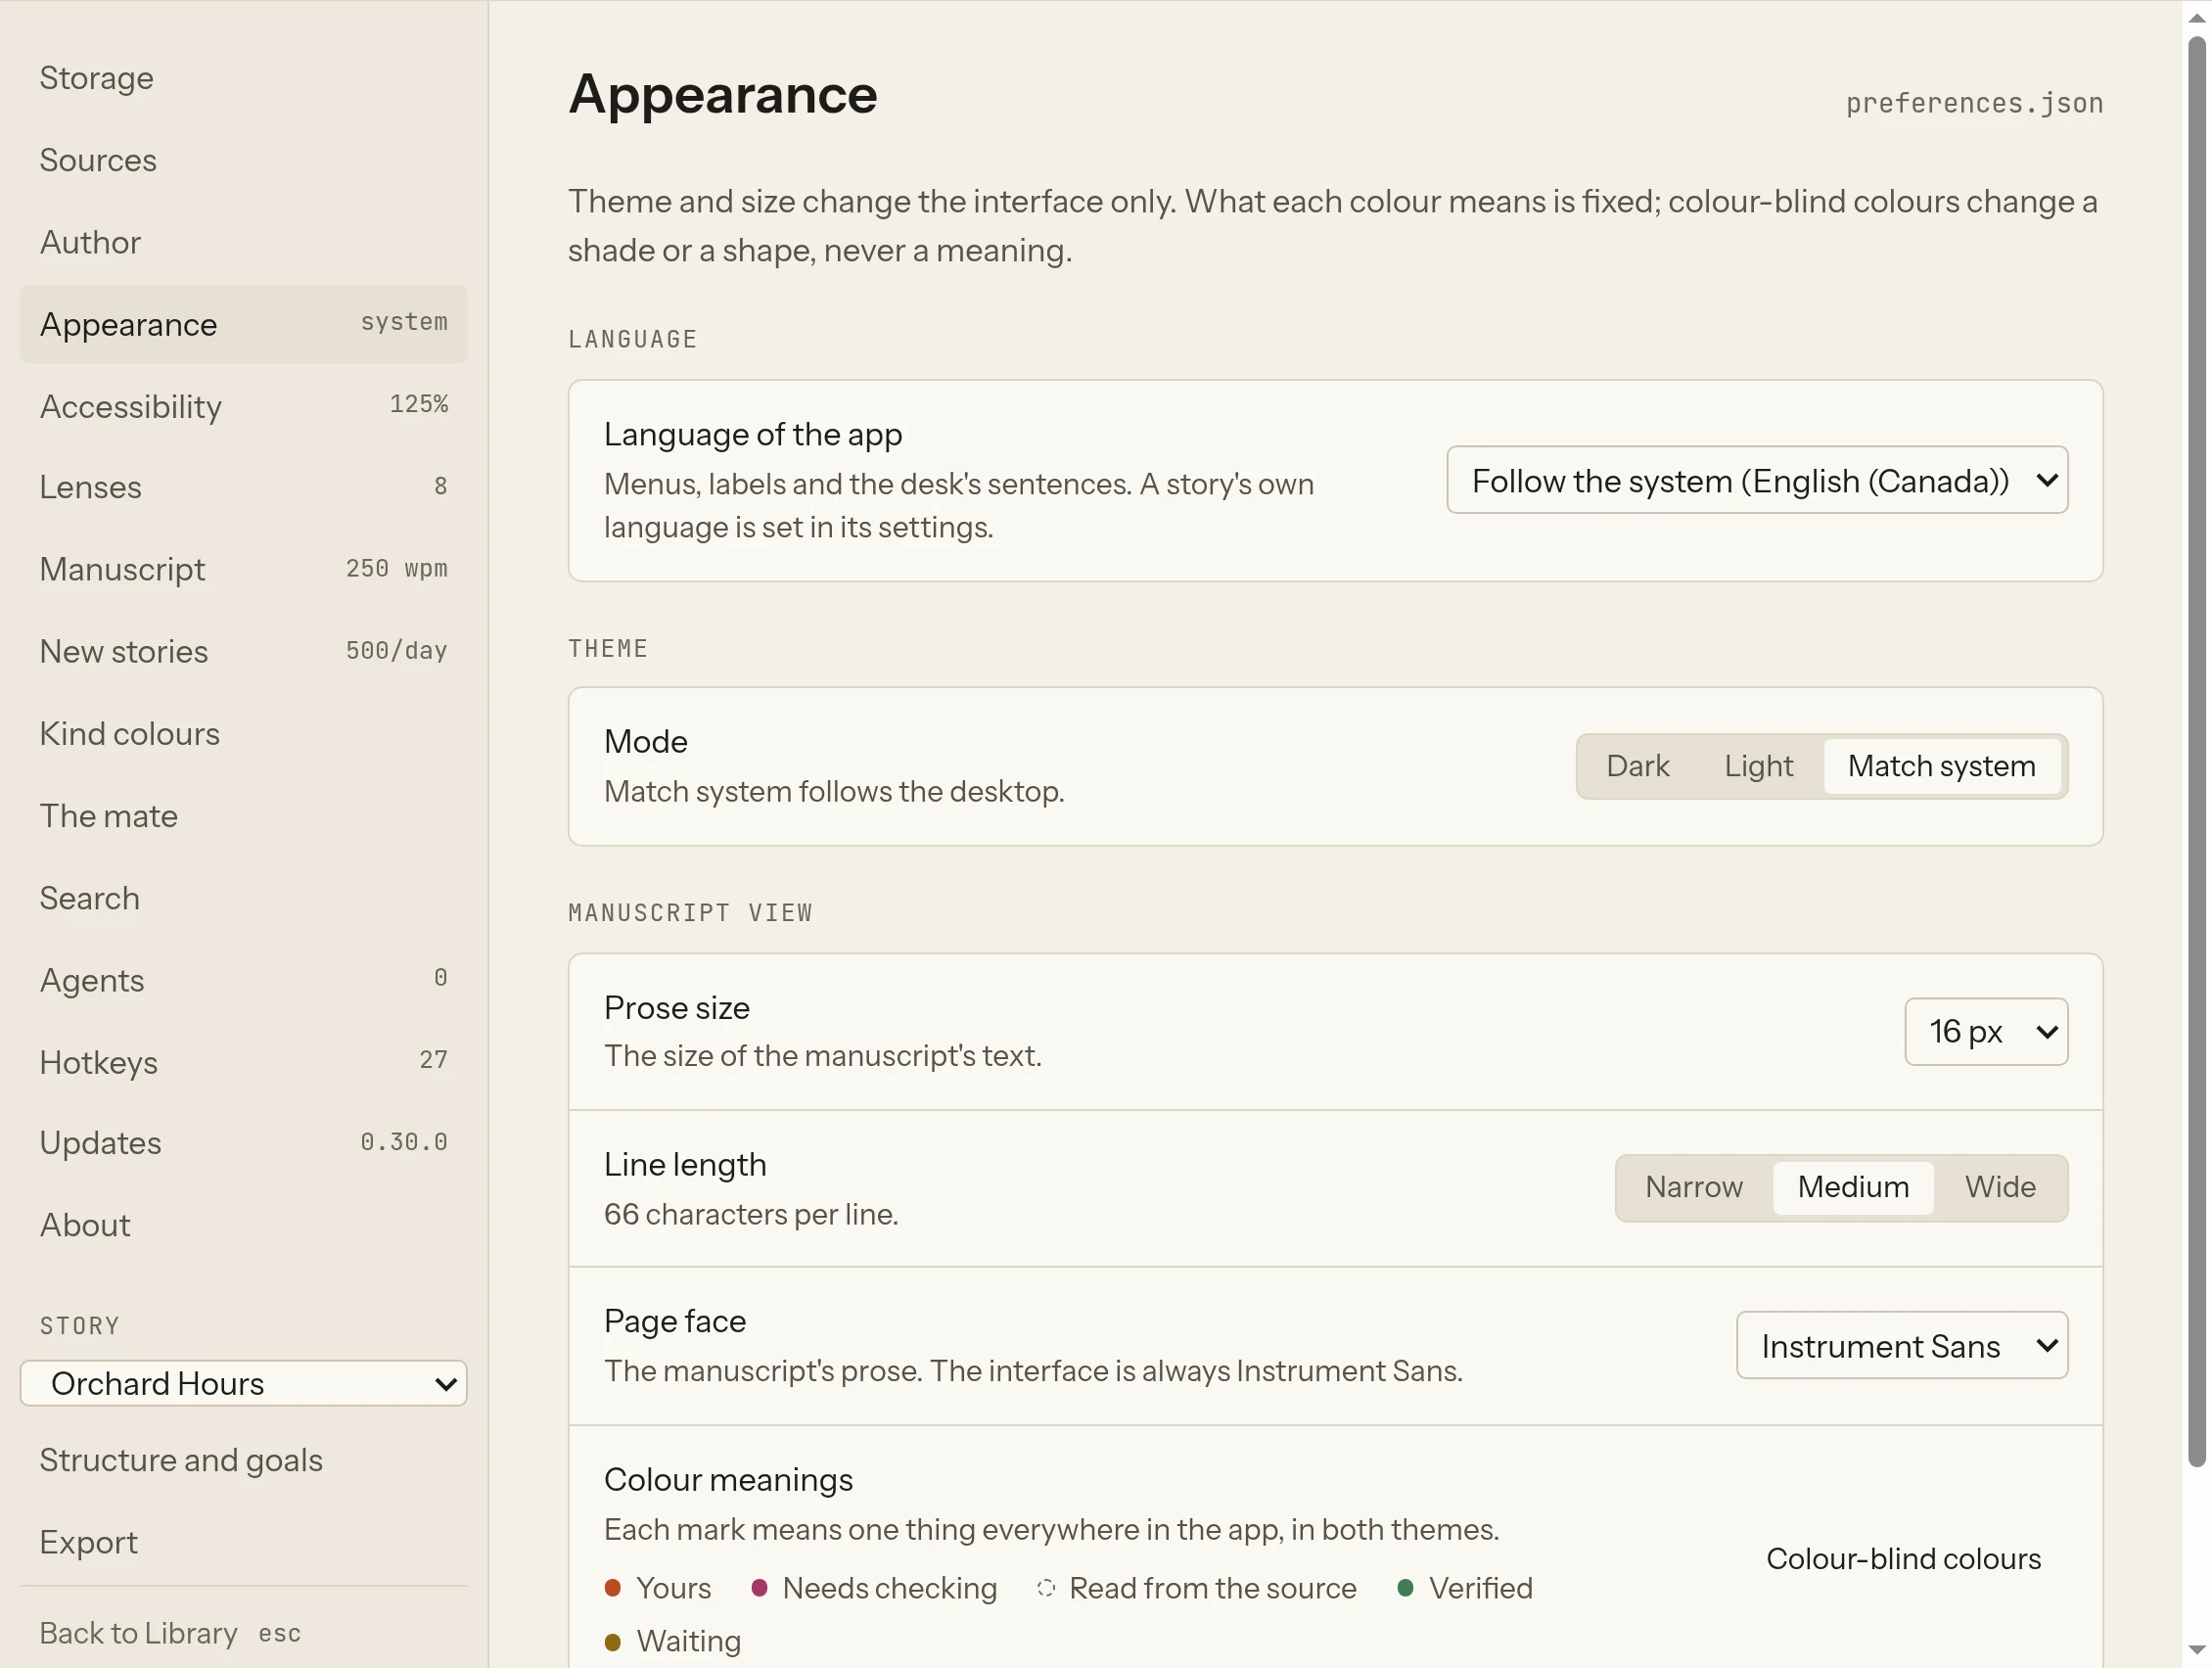Set theme mode to Light
This screenshot has width=2212, height=1668.
(1758, 766)
